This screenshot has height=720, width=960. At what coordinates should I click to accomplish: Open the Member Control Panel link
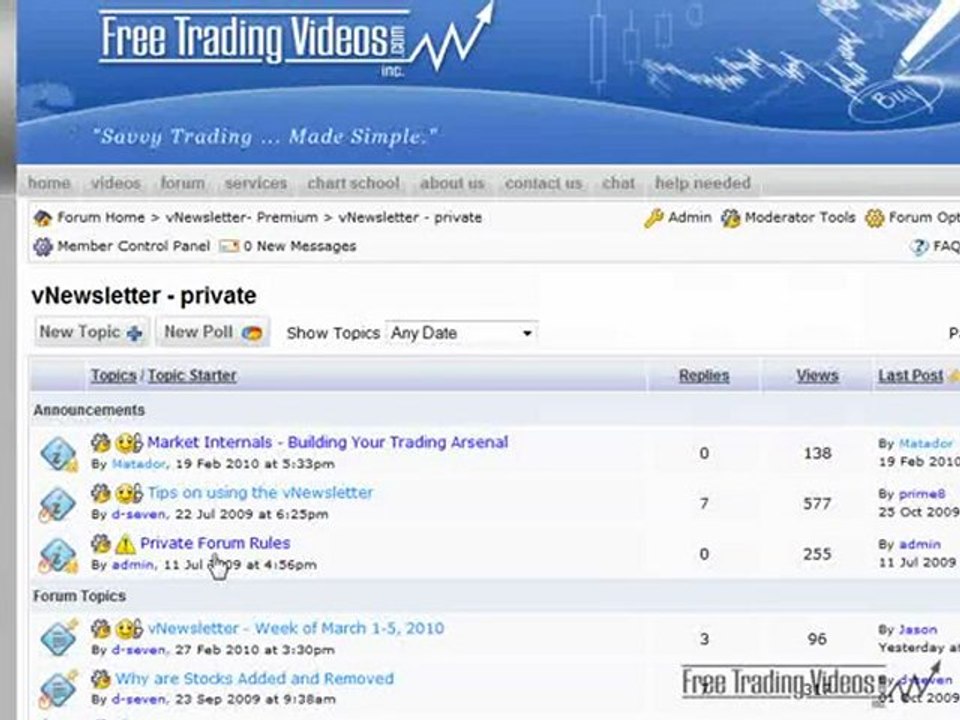[133, 247]
